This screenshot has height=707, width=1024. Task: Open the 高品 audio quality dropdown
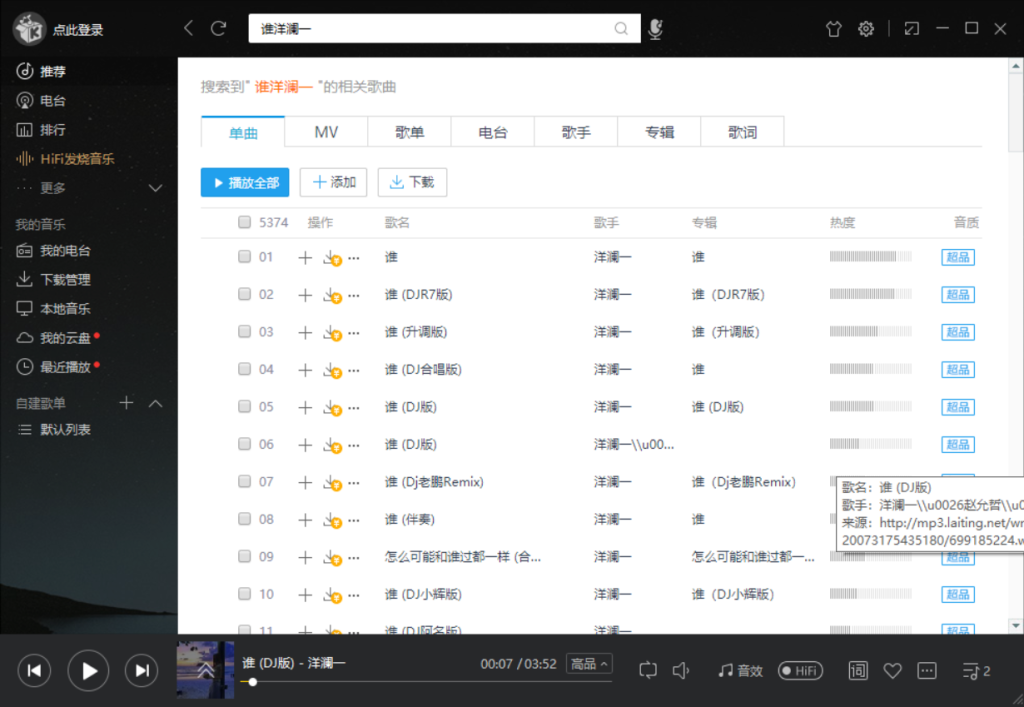[x=588, y=663]
